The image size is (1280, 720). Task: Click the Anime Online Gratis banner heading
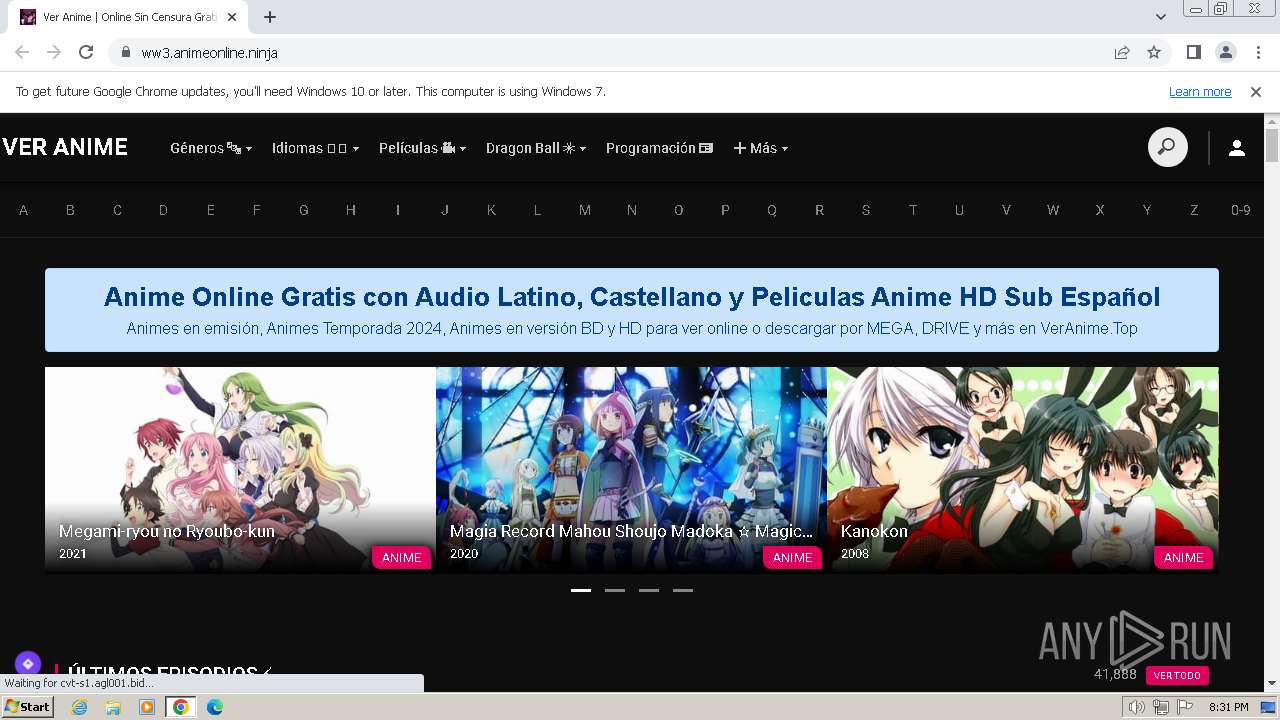(632, 297)
